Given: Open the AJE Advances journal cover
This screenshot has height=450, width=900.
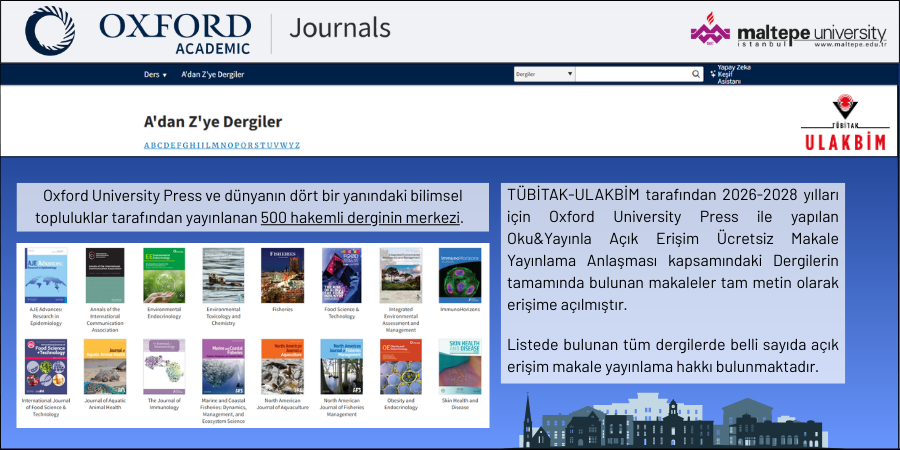Looking at the screenshot, I should pos(46,276).
